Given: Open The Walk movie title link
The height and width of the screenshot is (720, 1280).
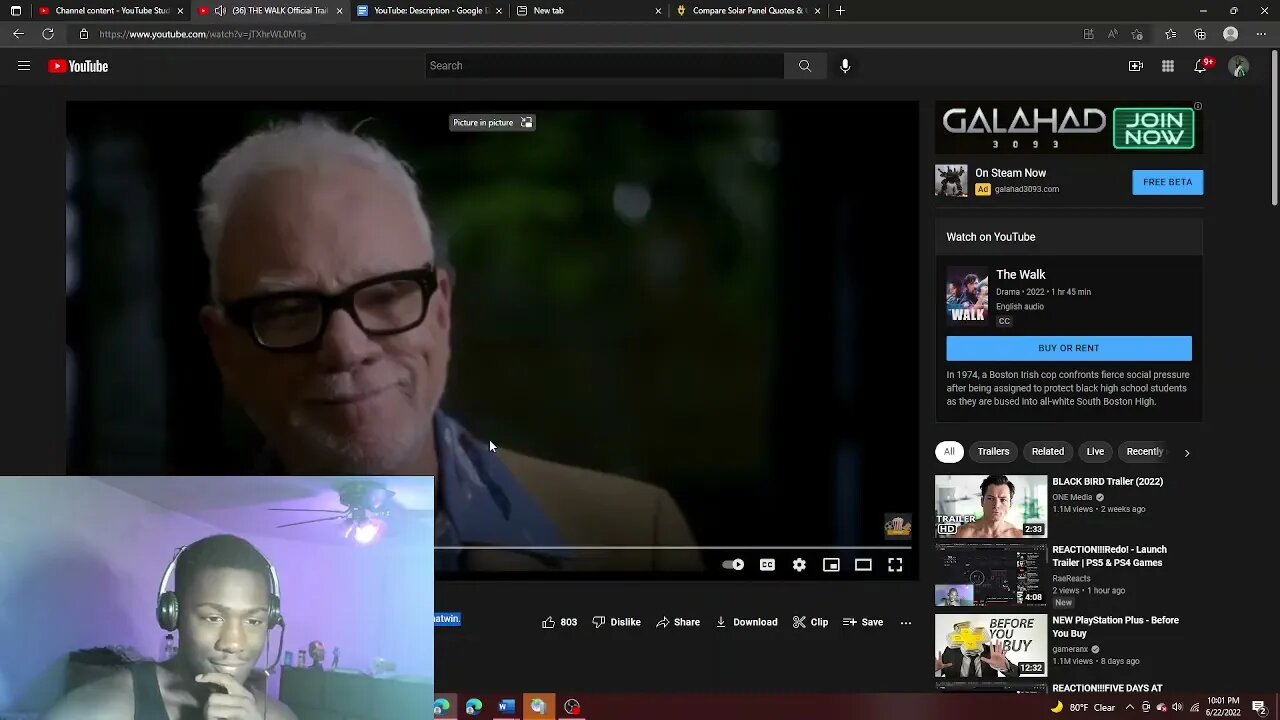Looking at the screenshot, I should [x=1020, y=275].
